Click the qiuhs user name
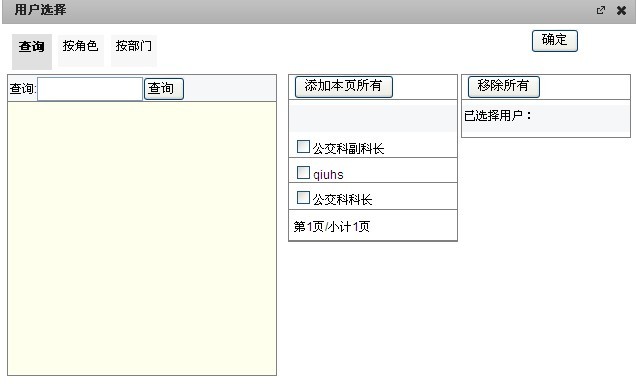Viewport: 637px width, 384px height. pyautogui.click(x=328, y=175)
